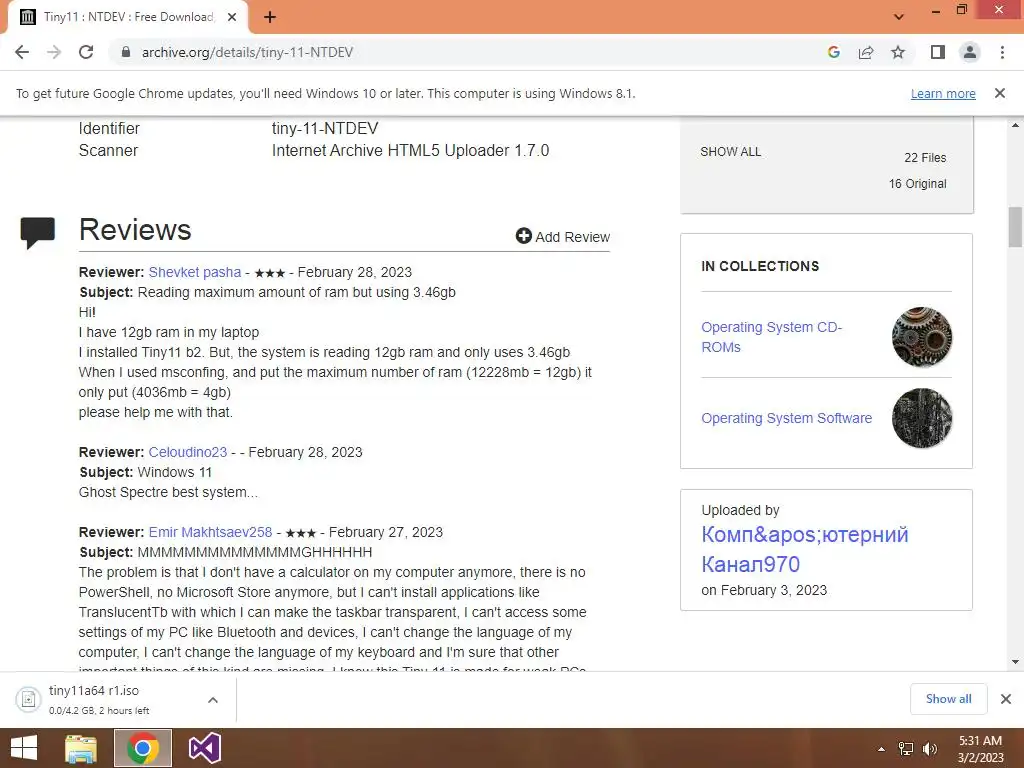Click page scrollbar up arrow
This screenshot has width=1024, height=768.
coord(1015,125)
